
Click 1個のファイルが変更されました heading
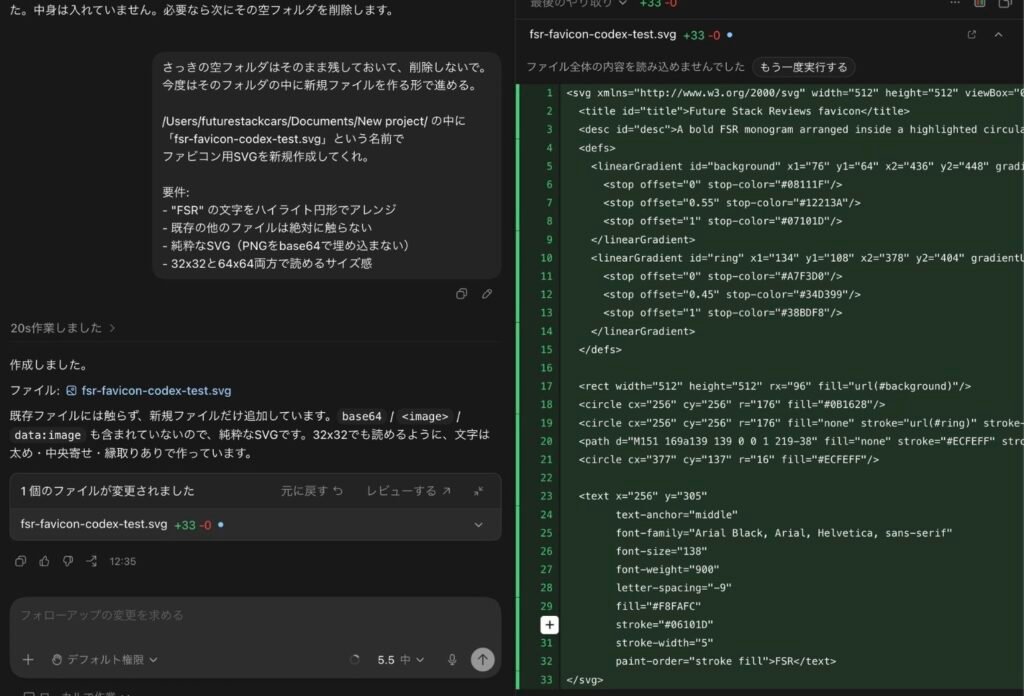[x=107, y=491]
